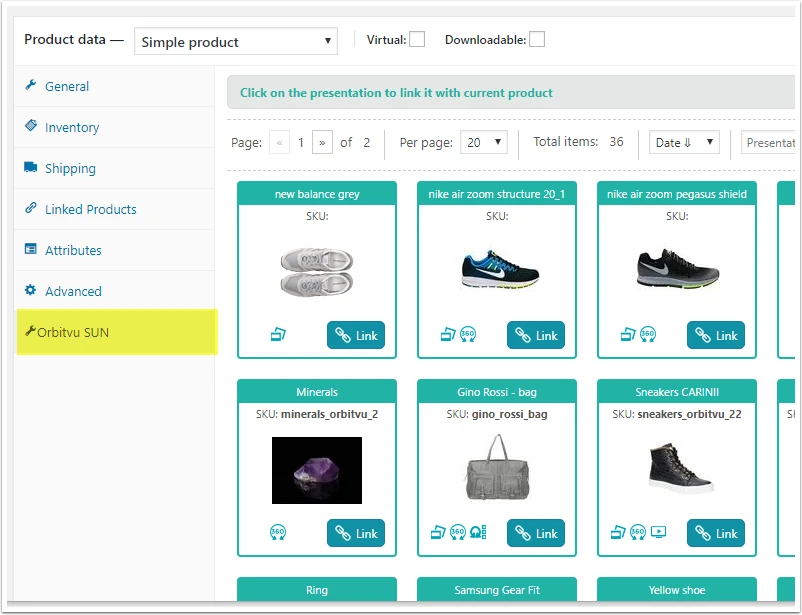Go to the next page of presentations
802x615 pixels.
tap(322, 142)
